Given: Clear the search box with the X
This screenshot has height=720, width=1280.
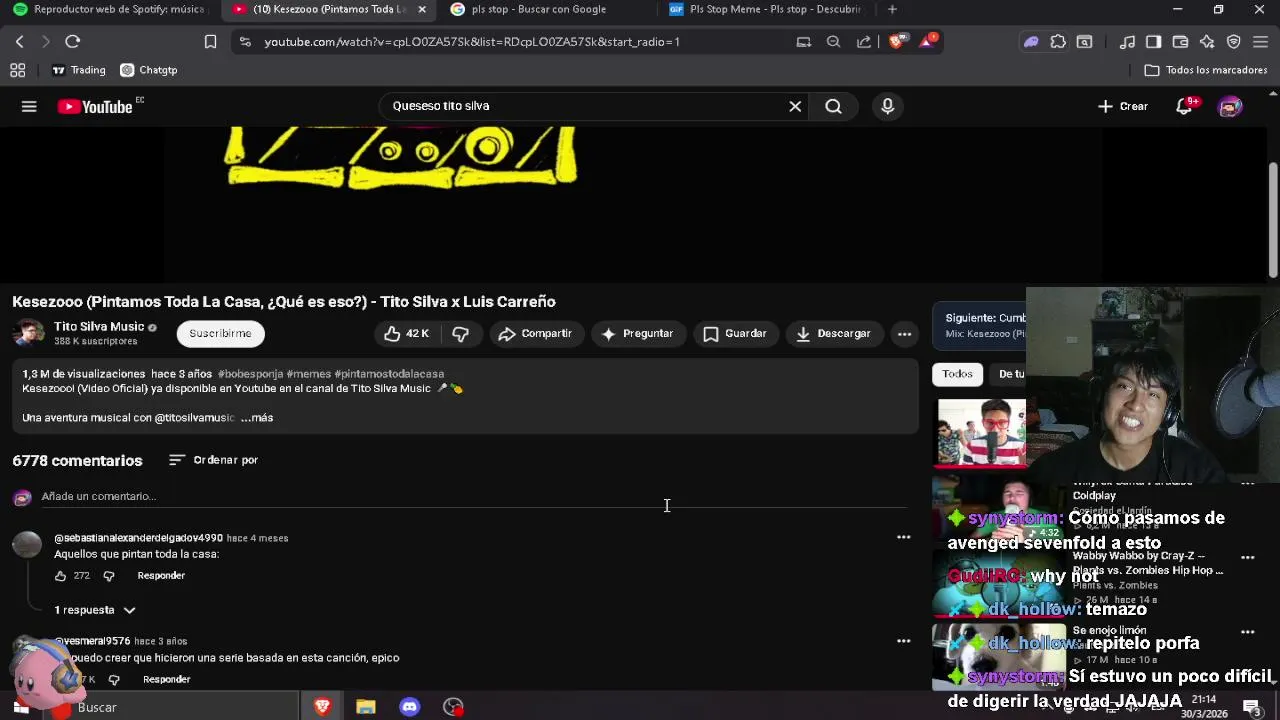Looking at the screenshot, I should click(x=795, y=106).
